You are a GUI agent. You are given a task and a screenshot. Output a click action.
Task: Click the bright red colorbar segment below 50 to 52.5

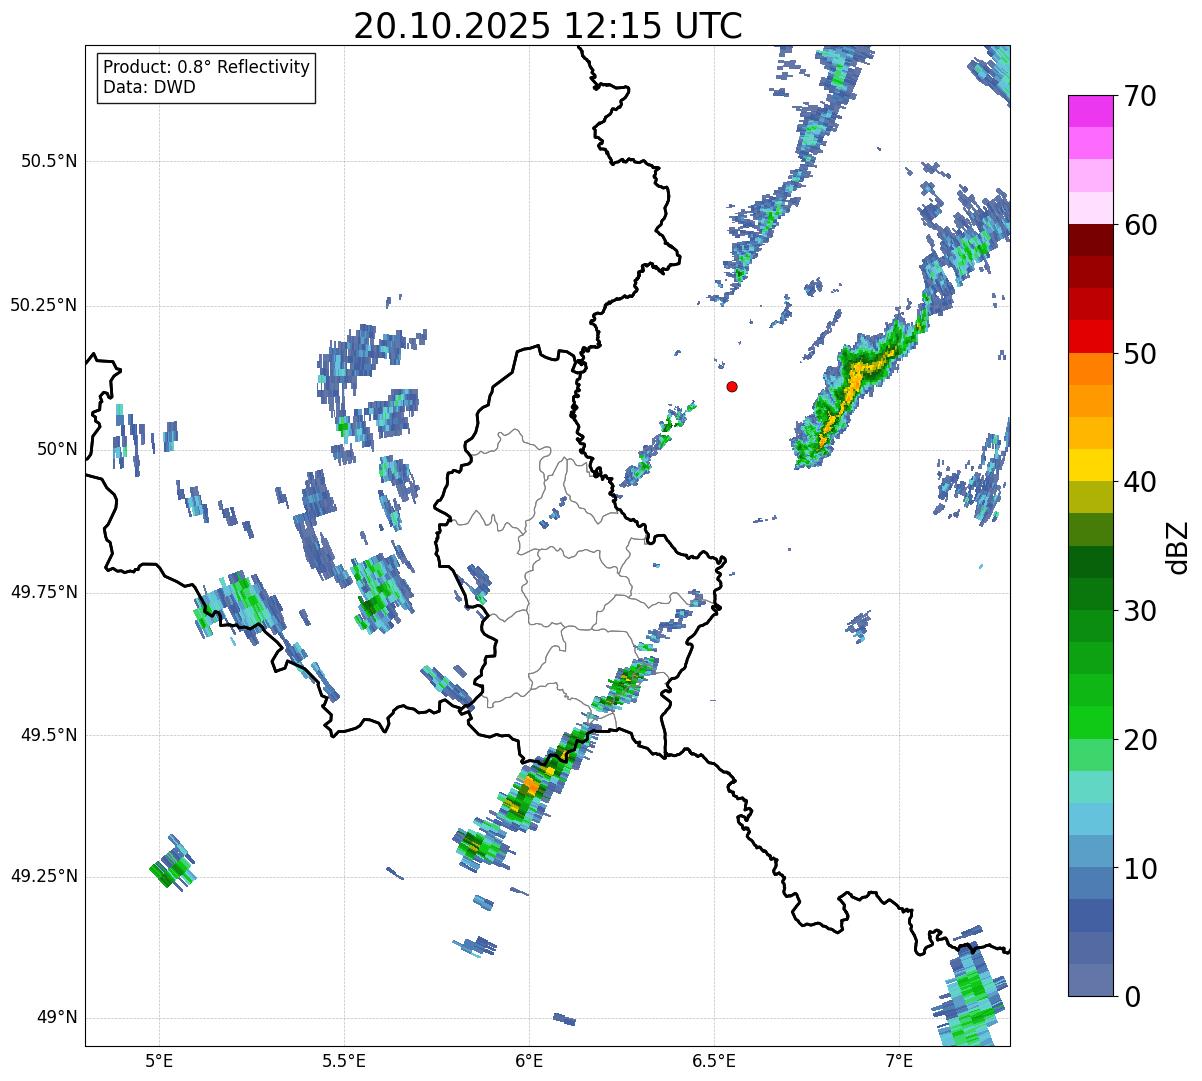click(x=1090, y=337)
